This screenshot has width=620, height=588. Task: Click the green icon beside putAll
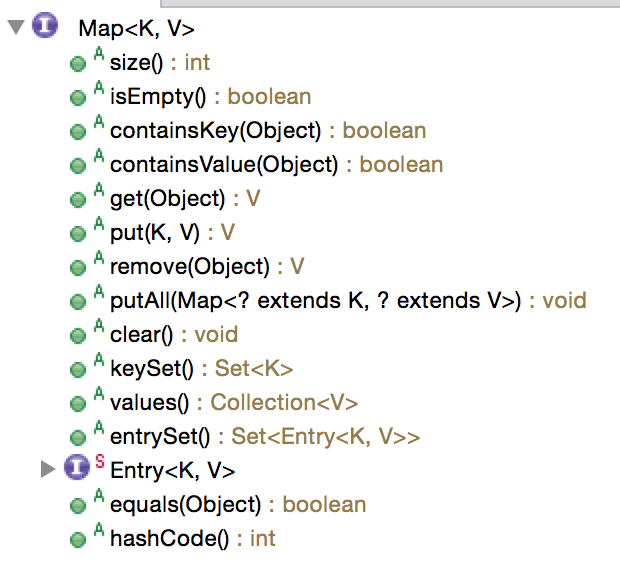pyautogui.click(x=78, y=301)
